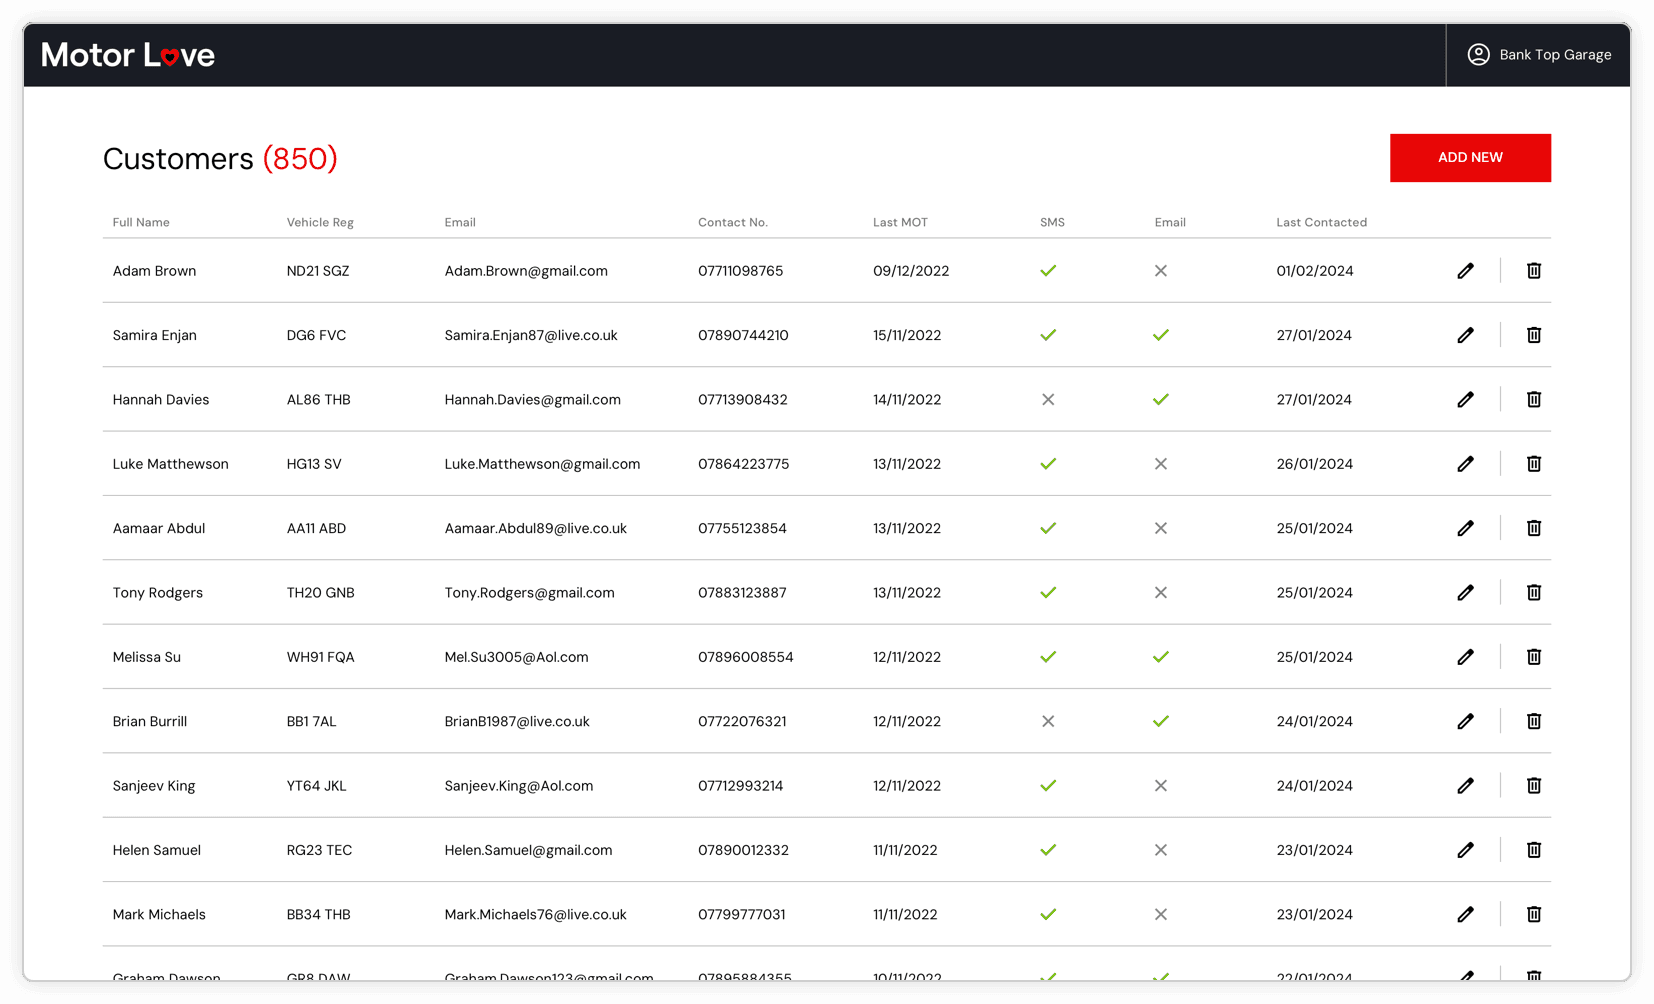Open the Motor Love home logo

coord(127,55)
